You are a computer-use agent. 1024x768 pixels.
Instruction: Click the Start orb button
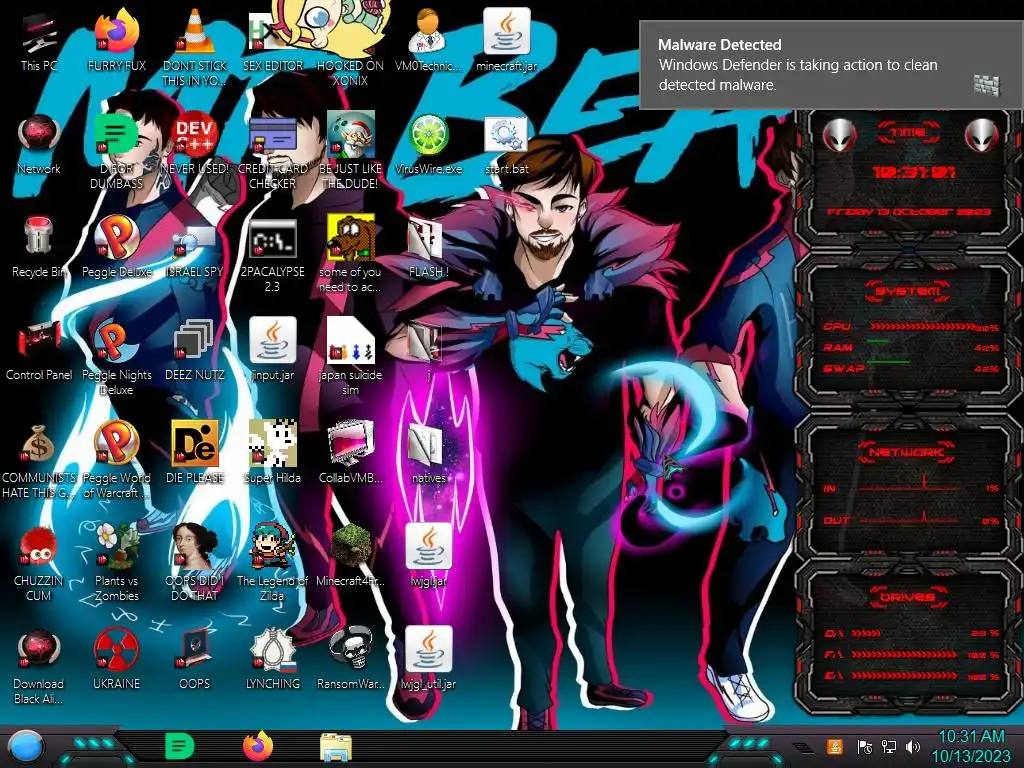pyautogui.click(x=26, y=747)
